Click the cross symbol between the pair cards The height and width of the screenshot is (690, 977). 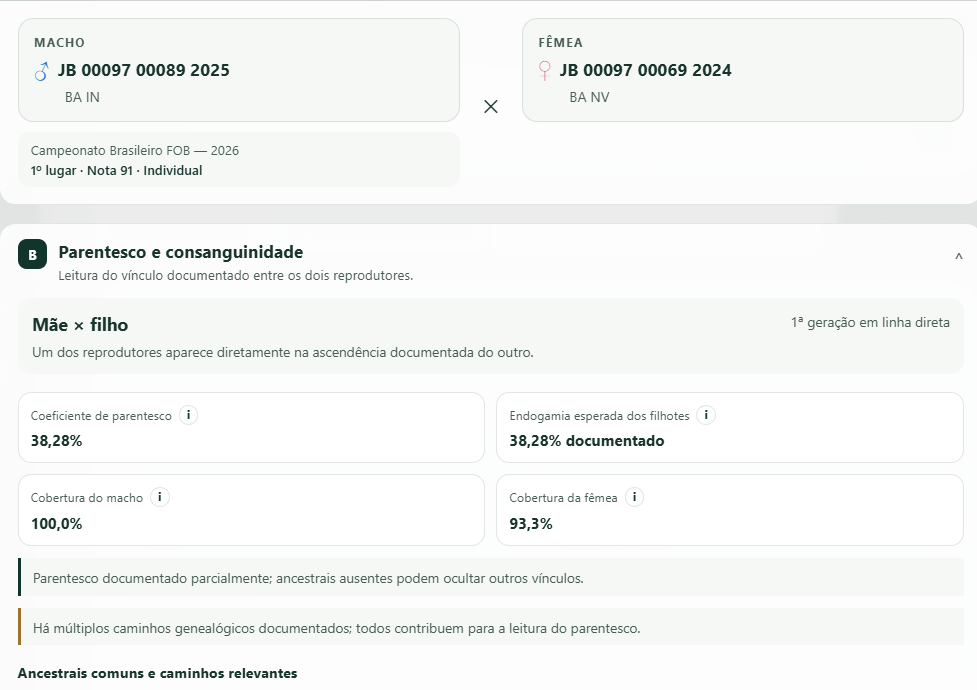click(x=491, y=107)
